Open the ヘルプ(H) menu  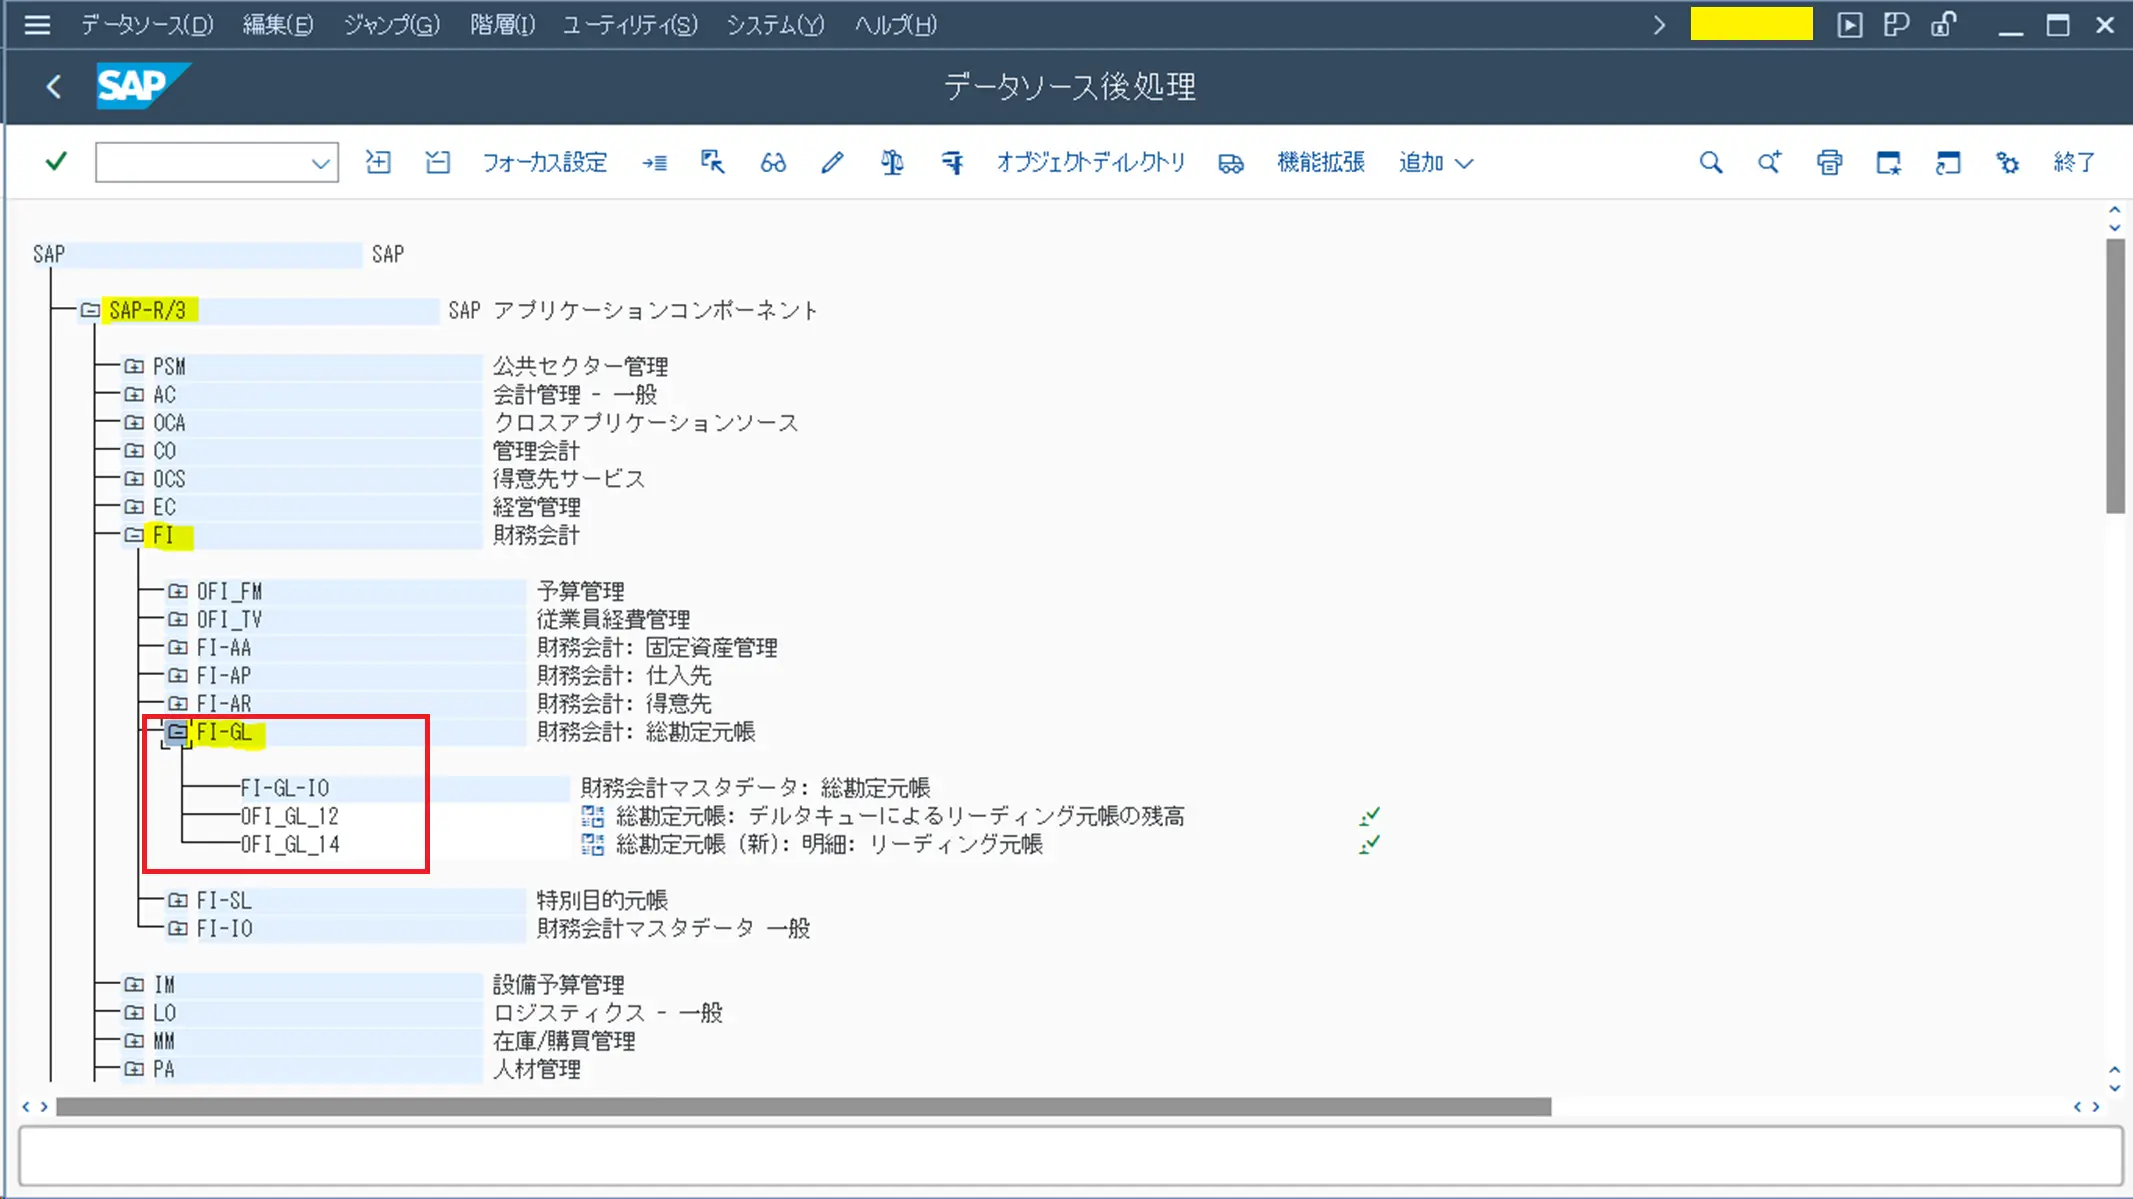pos(895,25)
